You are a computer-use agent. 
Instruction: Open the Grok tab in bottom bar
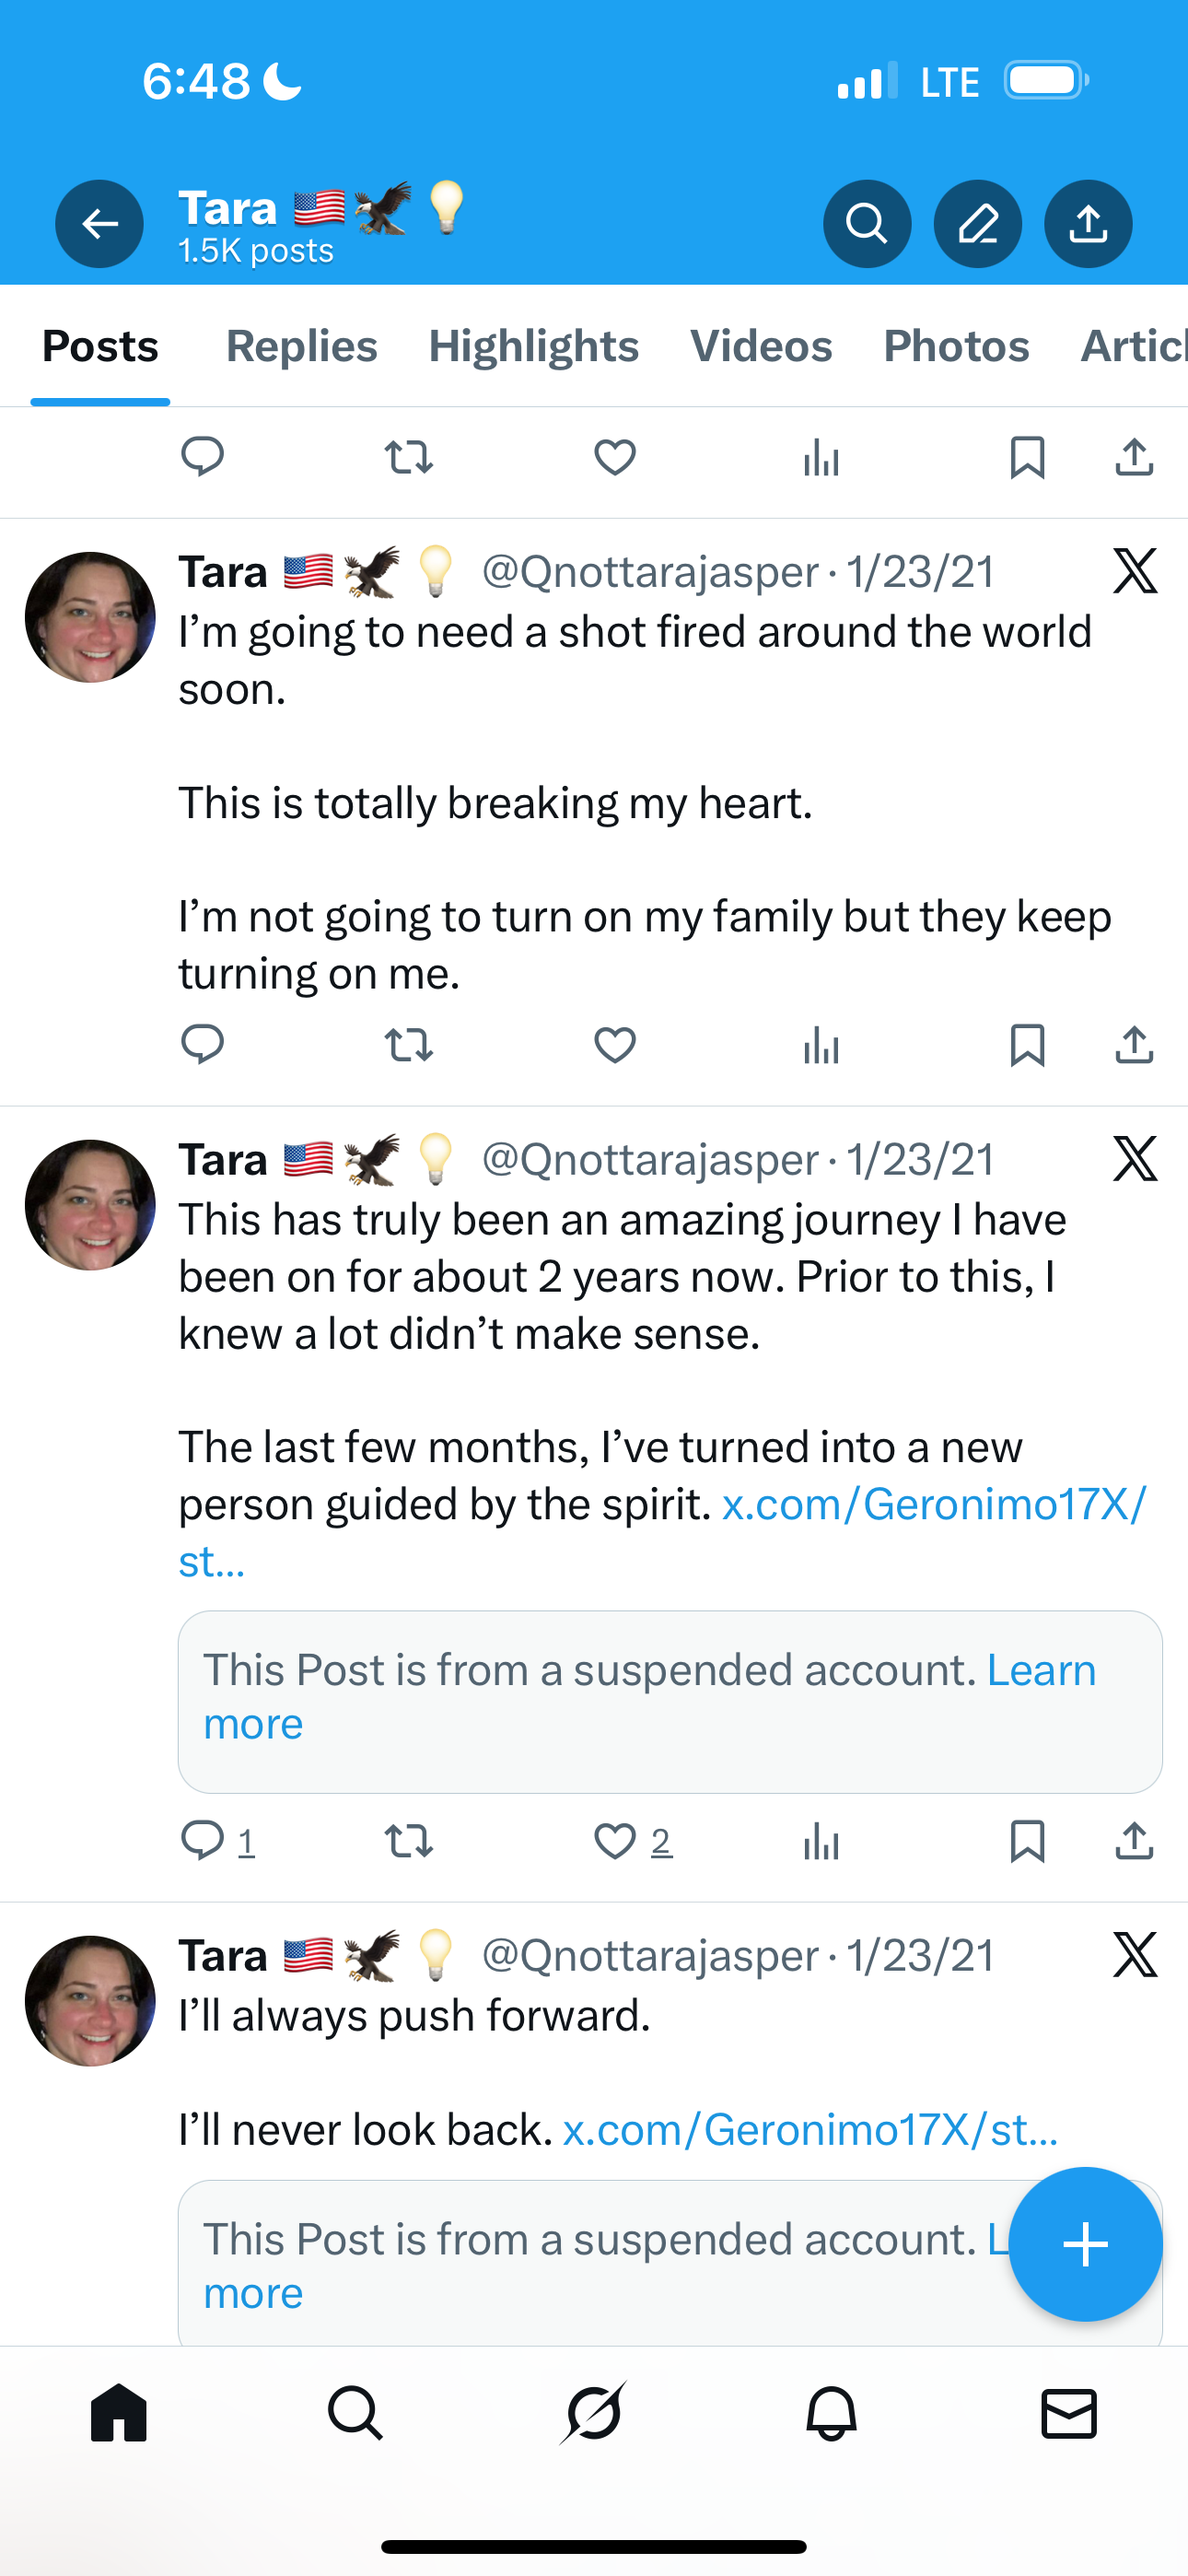tap(593, 2414)
